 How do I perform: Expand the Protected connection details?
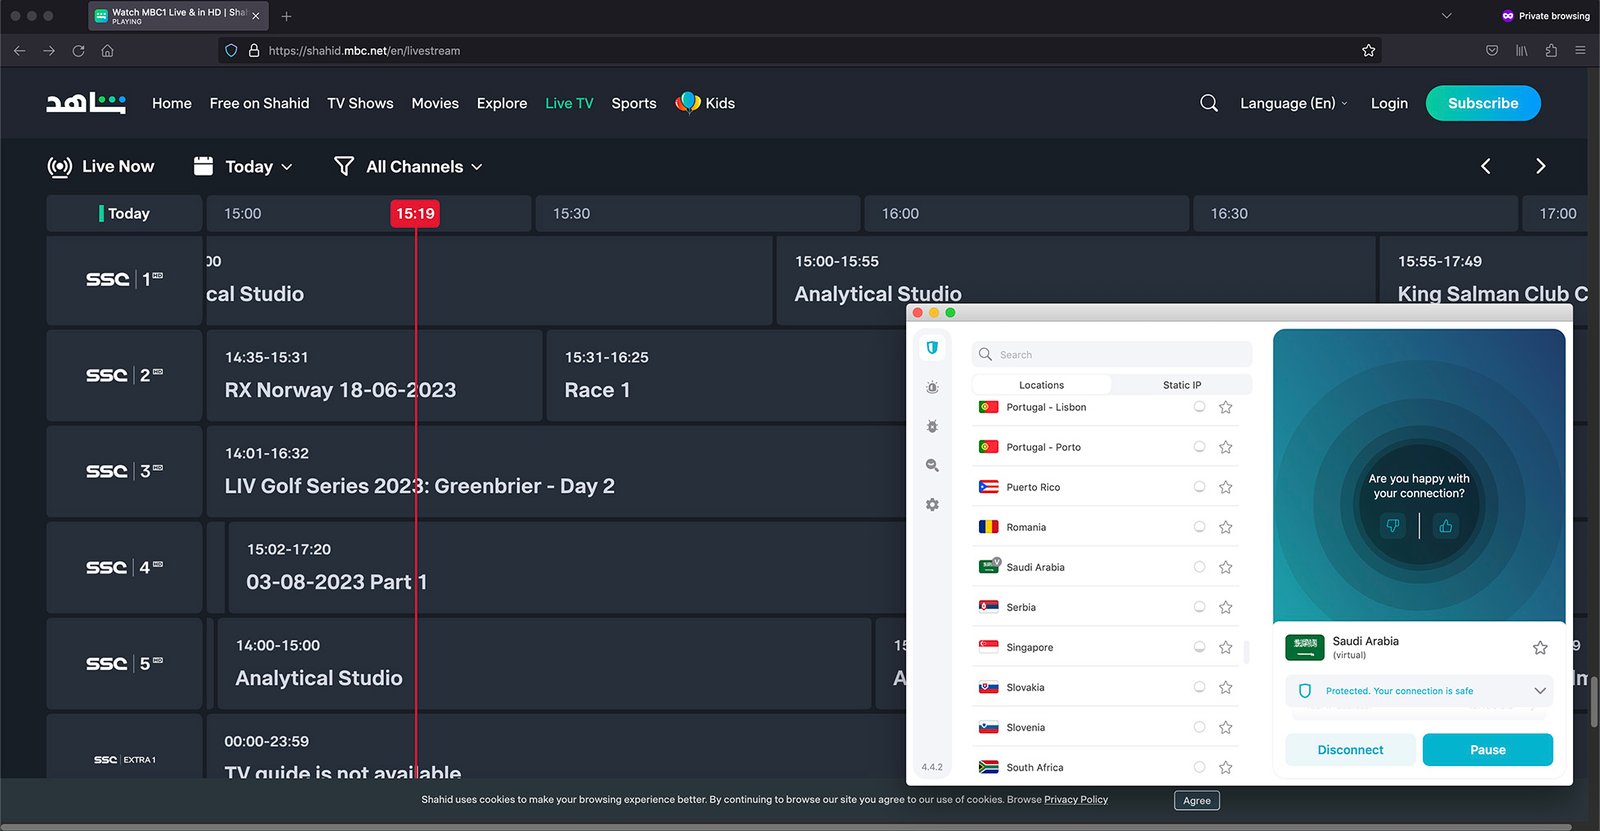click(x=1540, y=691)
